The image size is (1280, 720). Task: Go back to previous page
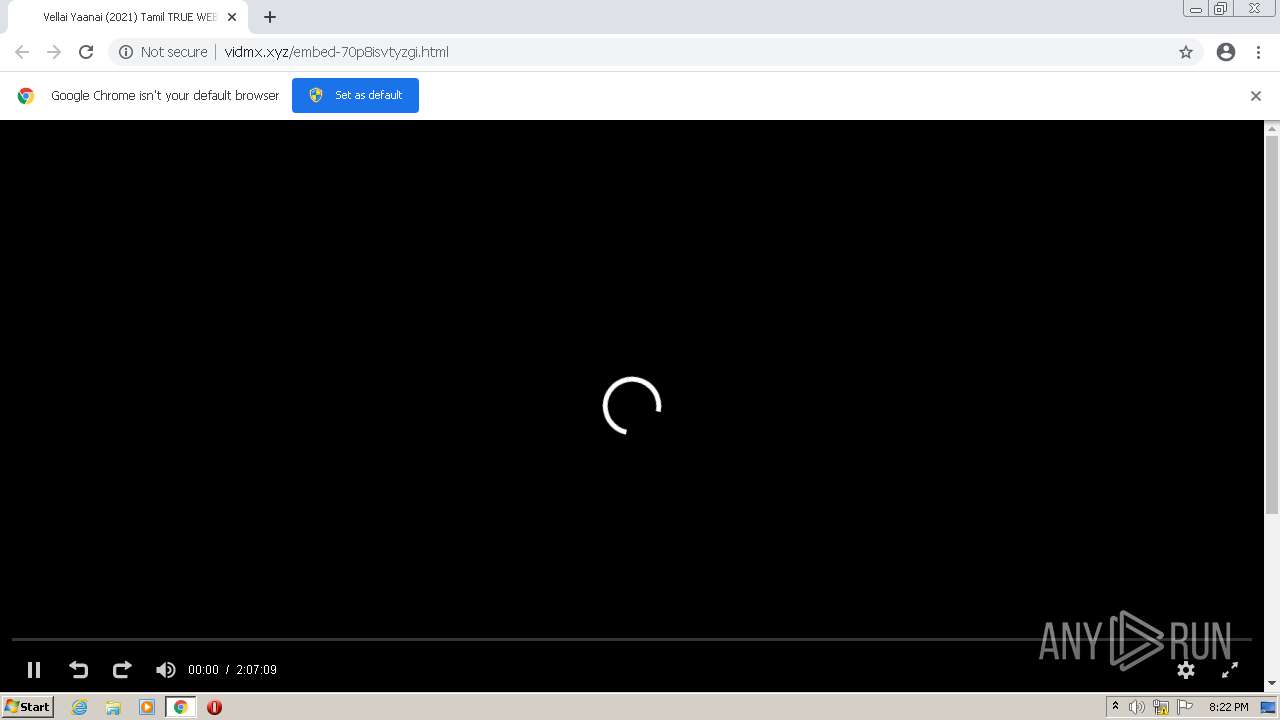click(22, 52)
